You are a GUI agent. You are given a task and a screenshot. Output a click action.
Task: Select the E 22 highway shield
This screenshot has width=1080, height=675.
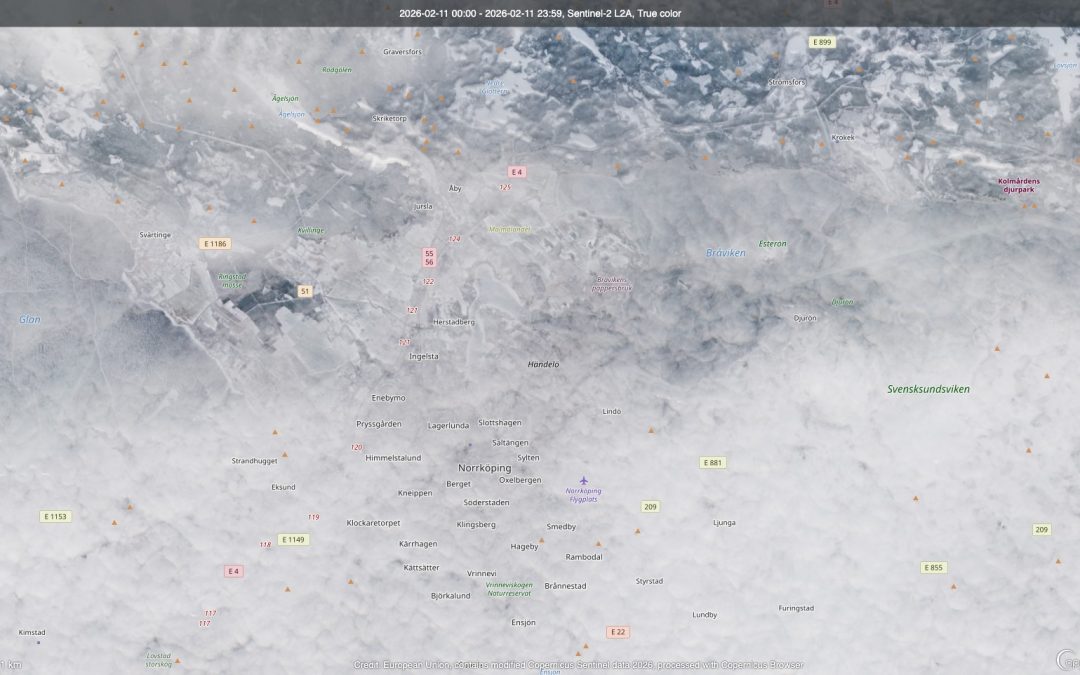click(617, 632)
